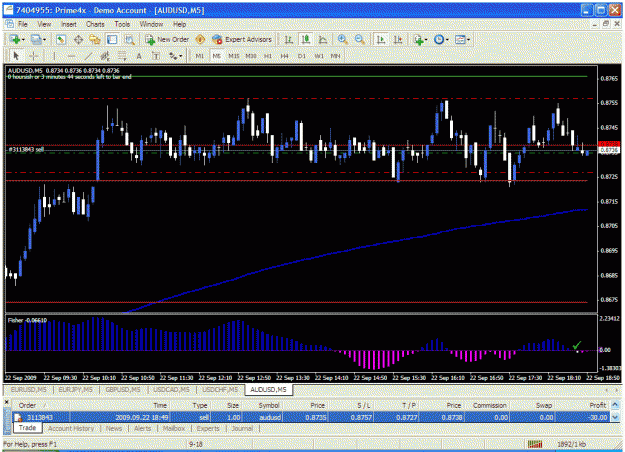
Task: Open the Journal terminal tab
Action: tap(242, 428)
